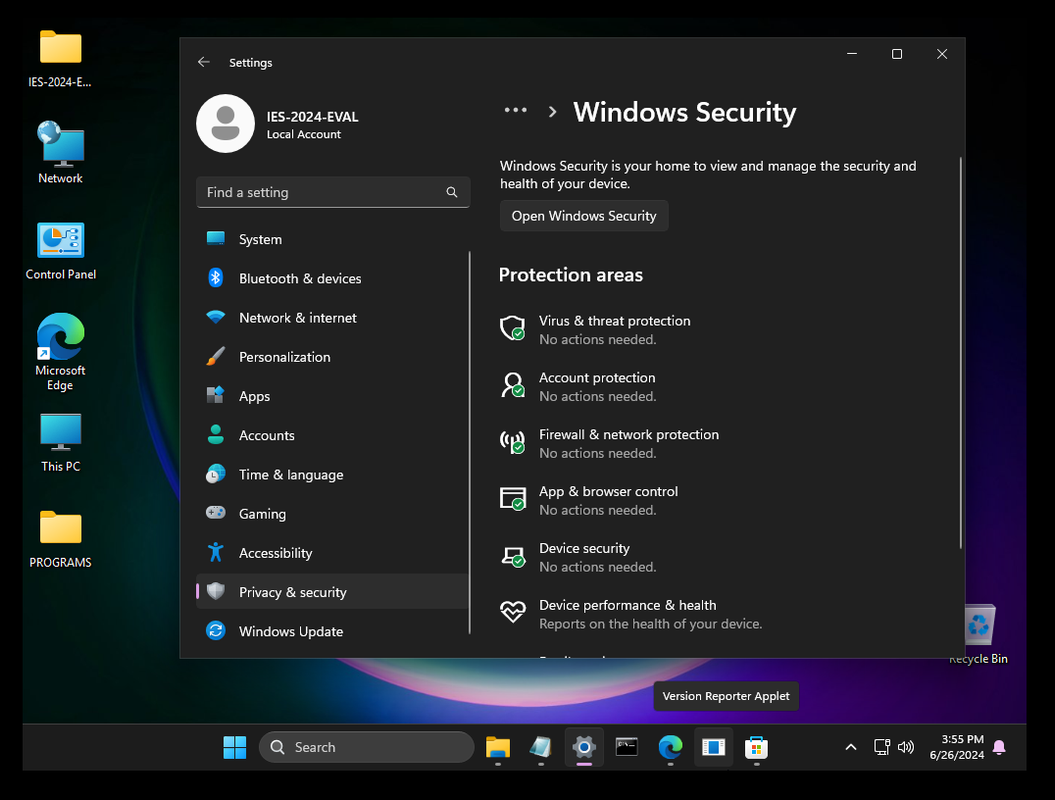This screenshot has width=1055, height=800.
Task: Open the Windows Start button
Action: point(235,748)
